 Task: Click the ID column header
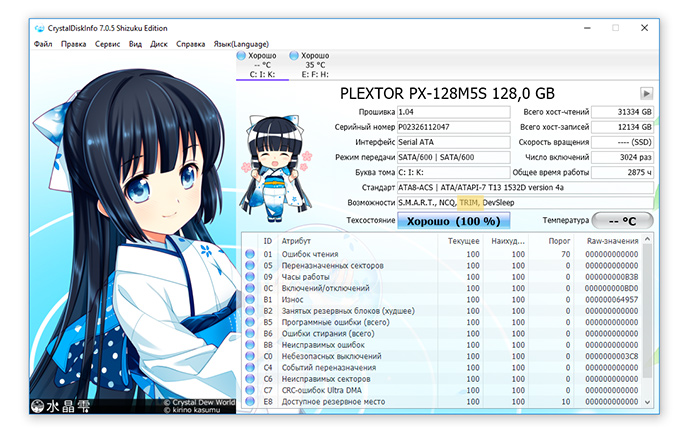click(268, 241)
